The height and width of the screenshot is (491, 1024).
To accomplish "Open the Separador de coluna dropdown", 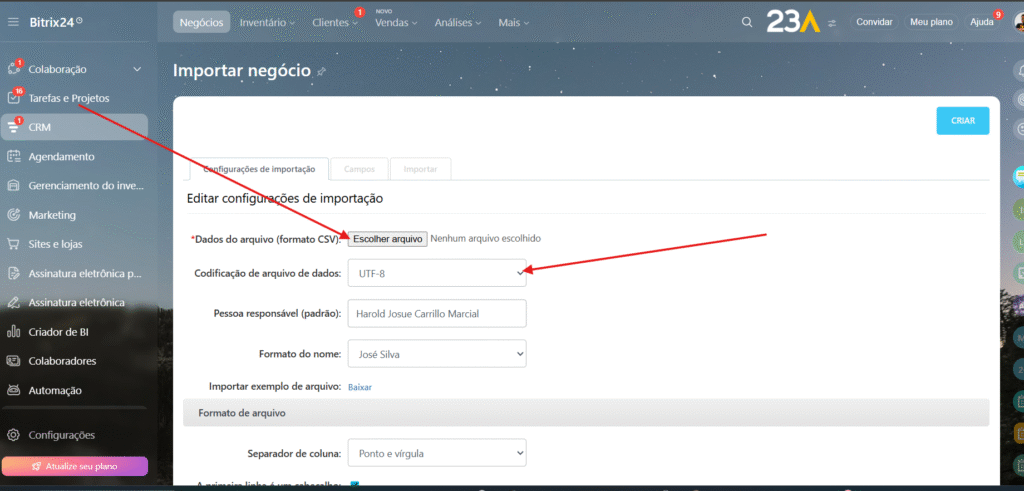I will click(436, 453).
